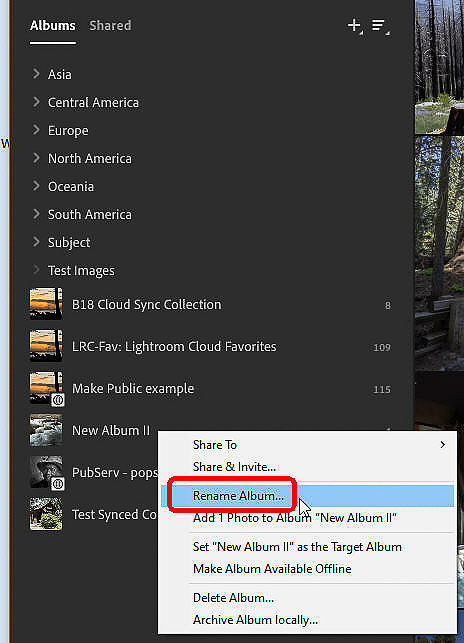Expand the Oceania folder chevron
Viewport: 464px width, 643px height.
(36, 186)
